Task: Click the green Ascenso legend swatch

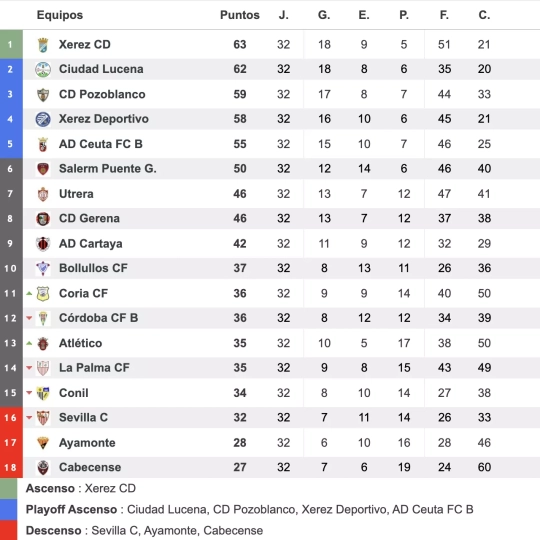Action: 8,488
